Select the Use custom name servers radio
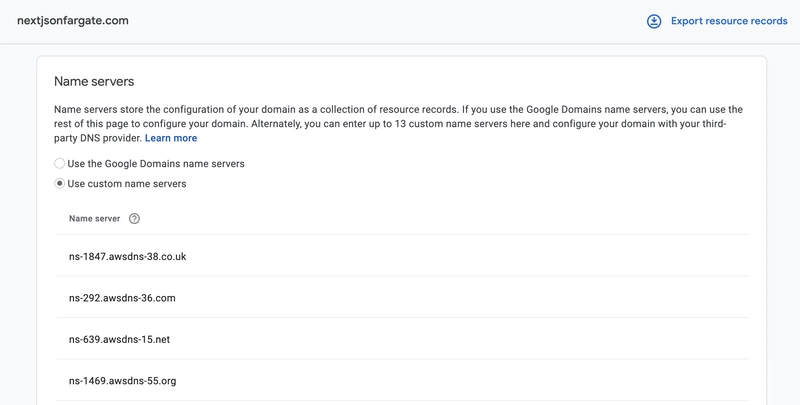Screen dimensions: 800x405 [x=60, y=184]
